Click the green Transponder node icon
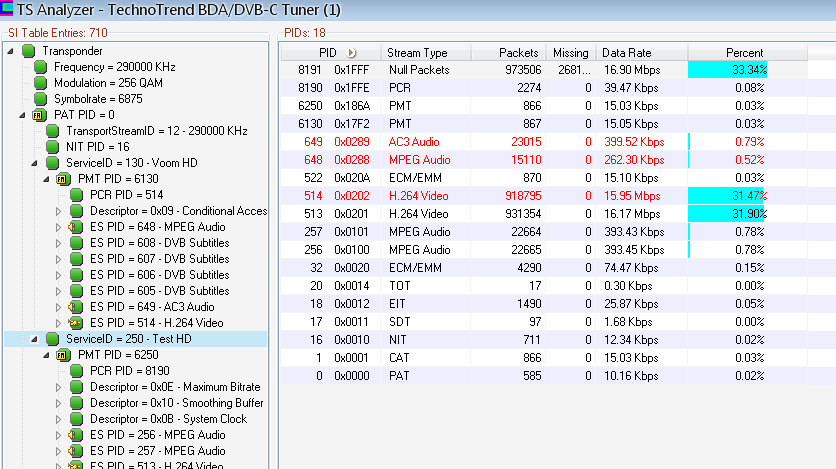 pyautogui.click(x=27, y=51)
